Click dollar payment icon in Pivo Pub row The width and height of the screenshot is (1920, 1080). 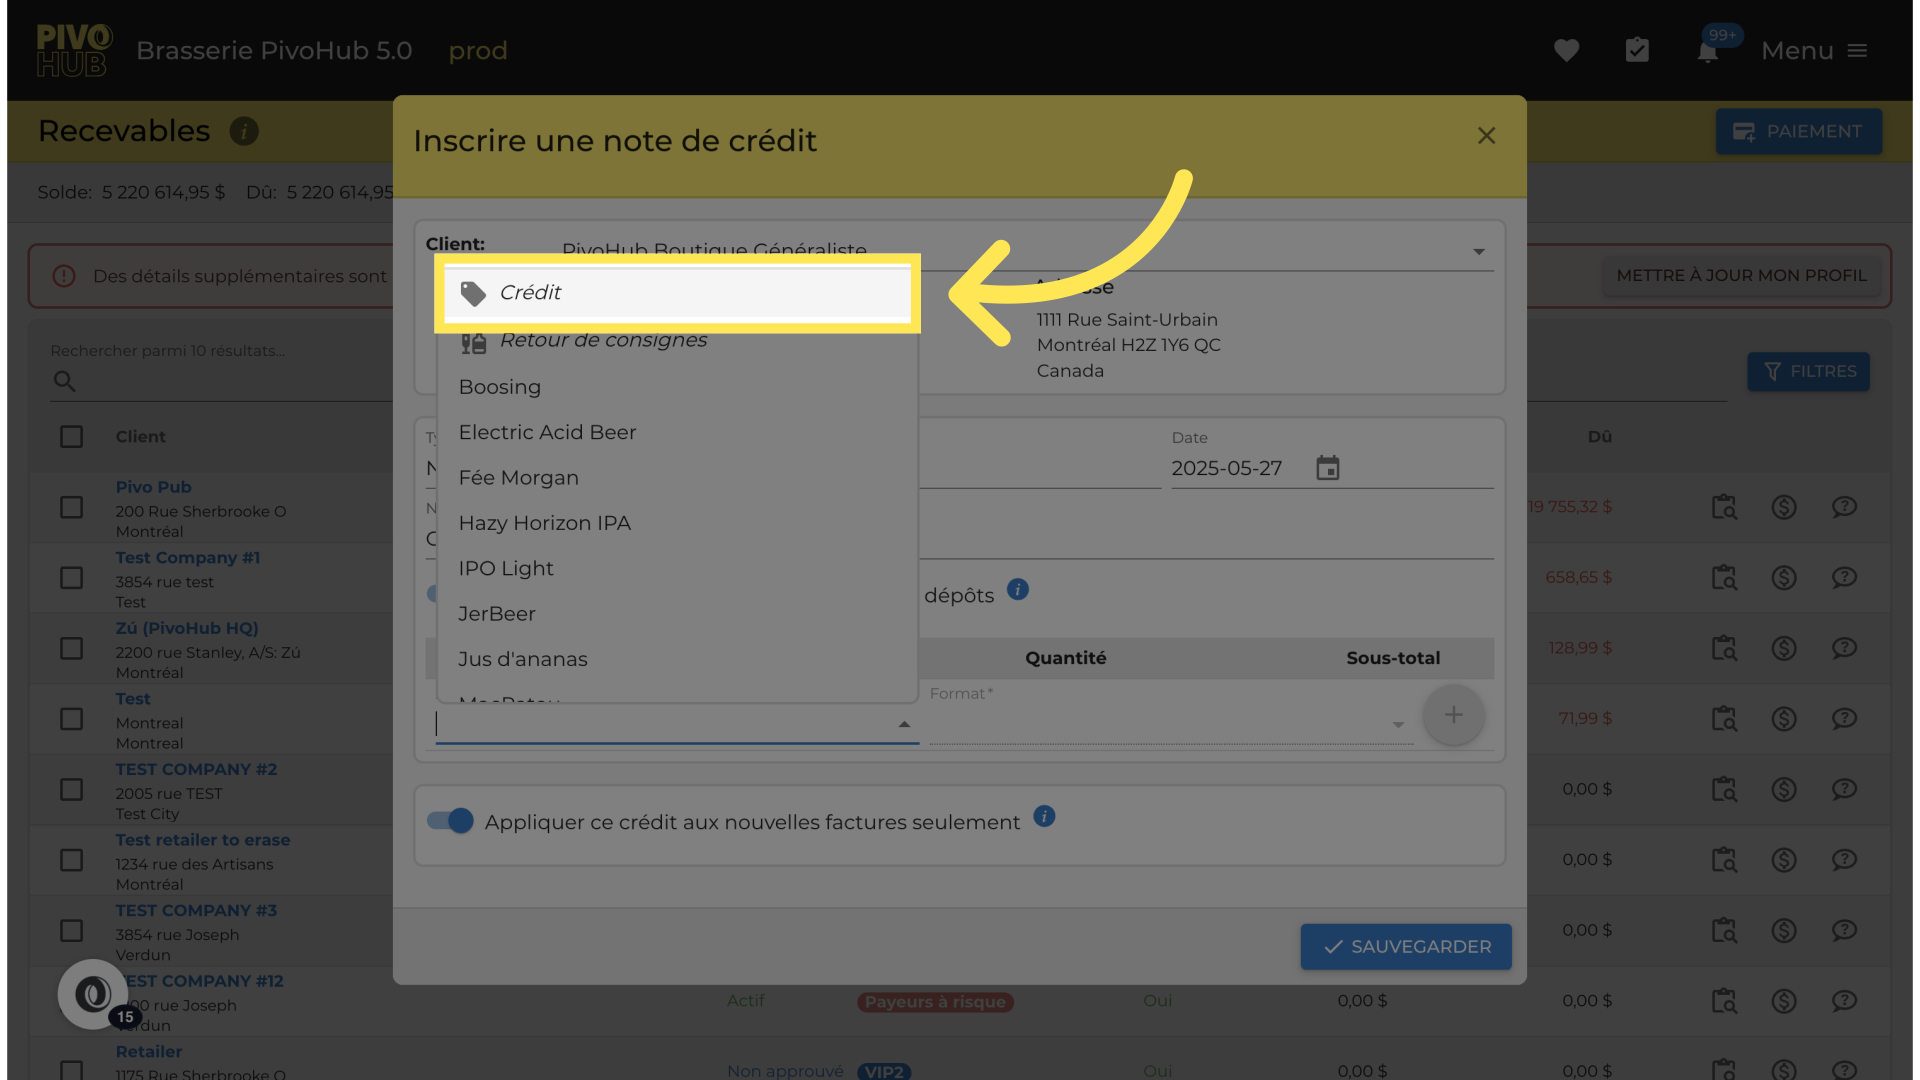tap(1784, 507)
